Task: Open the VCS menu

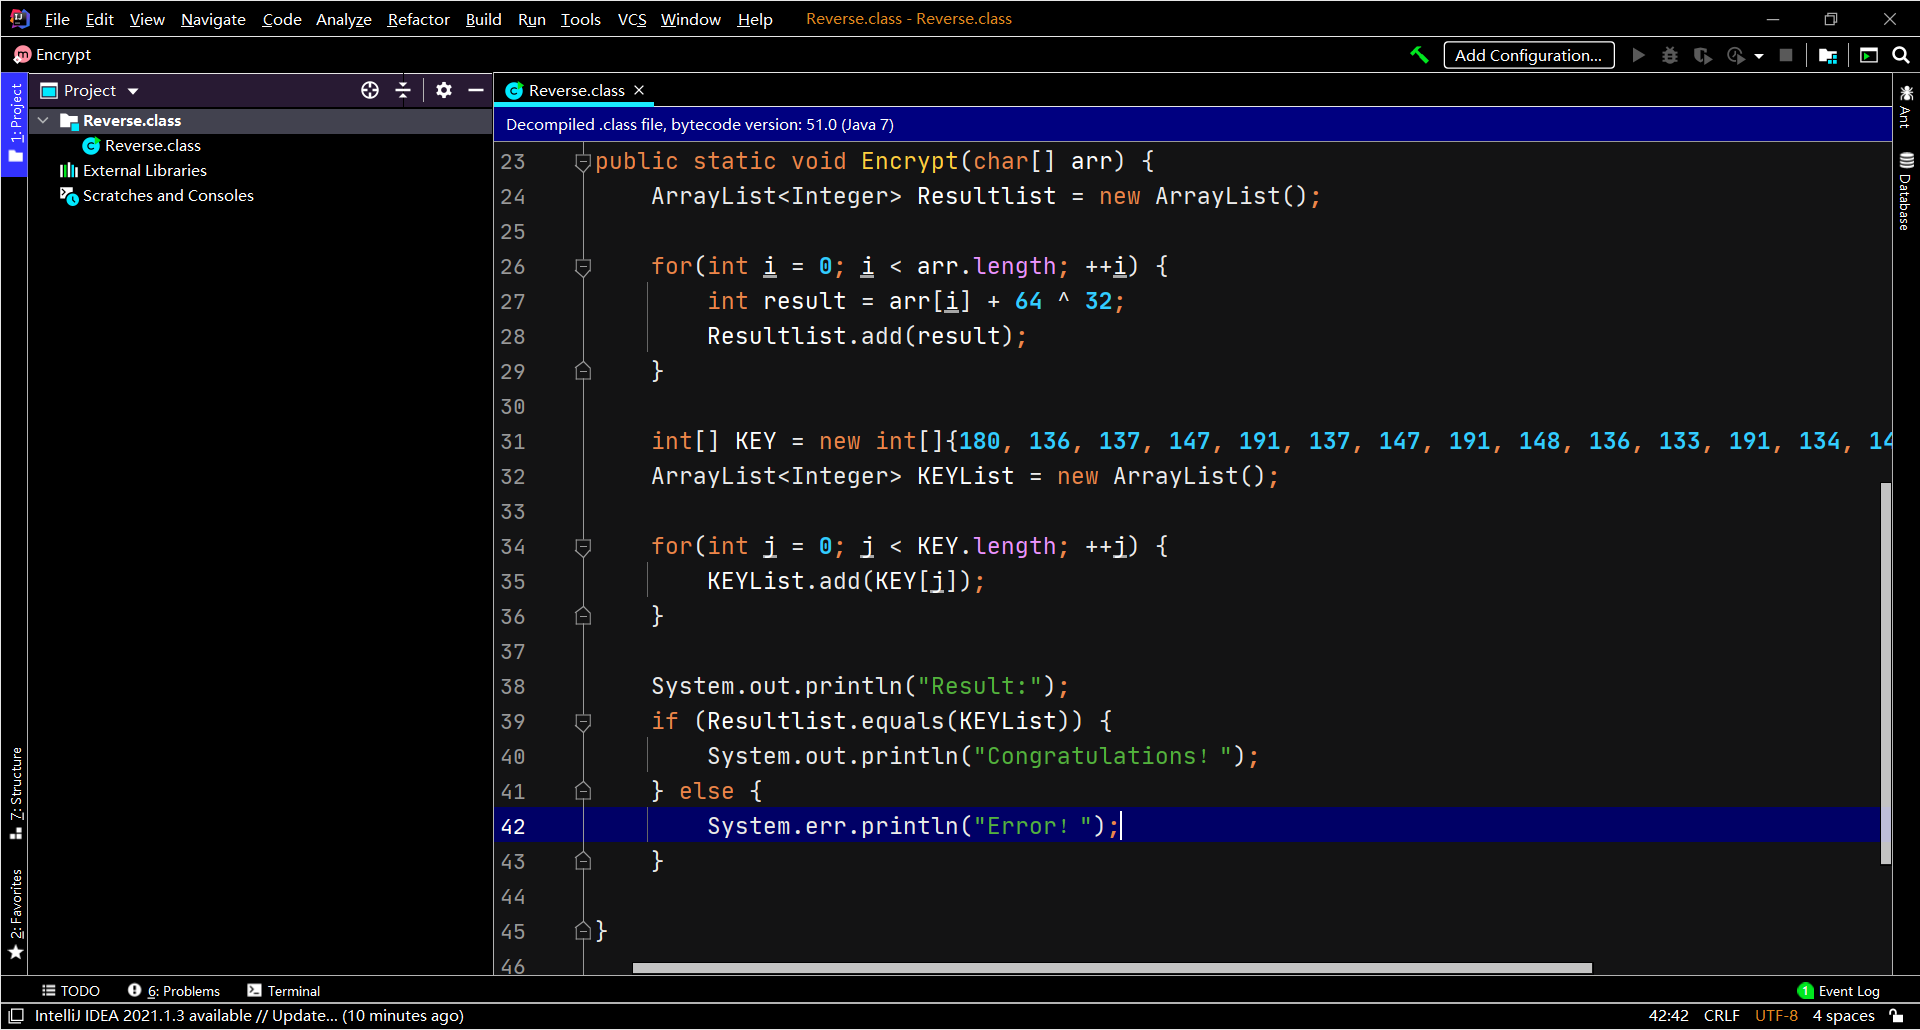Action: 632,19
